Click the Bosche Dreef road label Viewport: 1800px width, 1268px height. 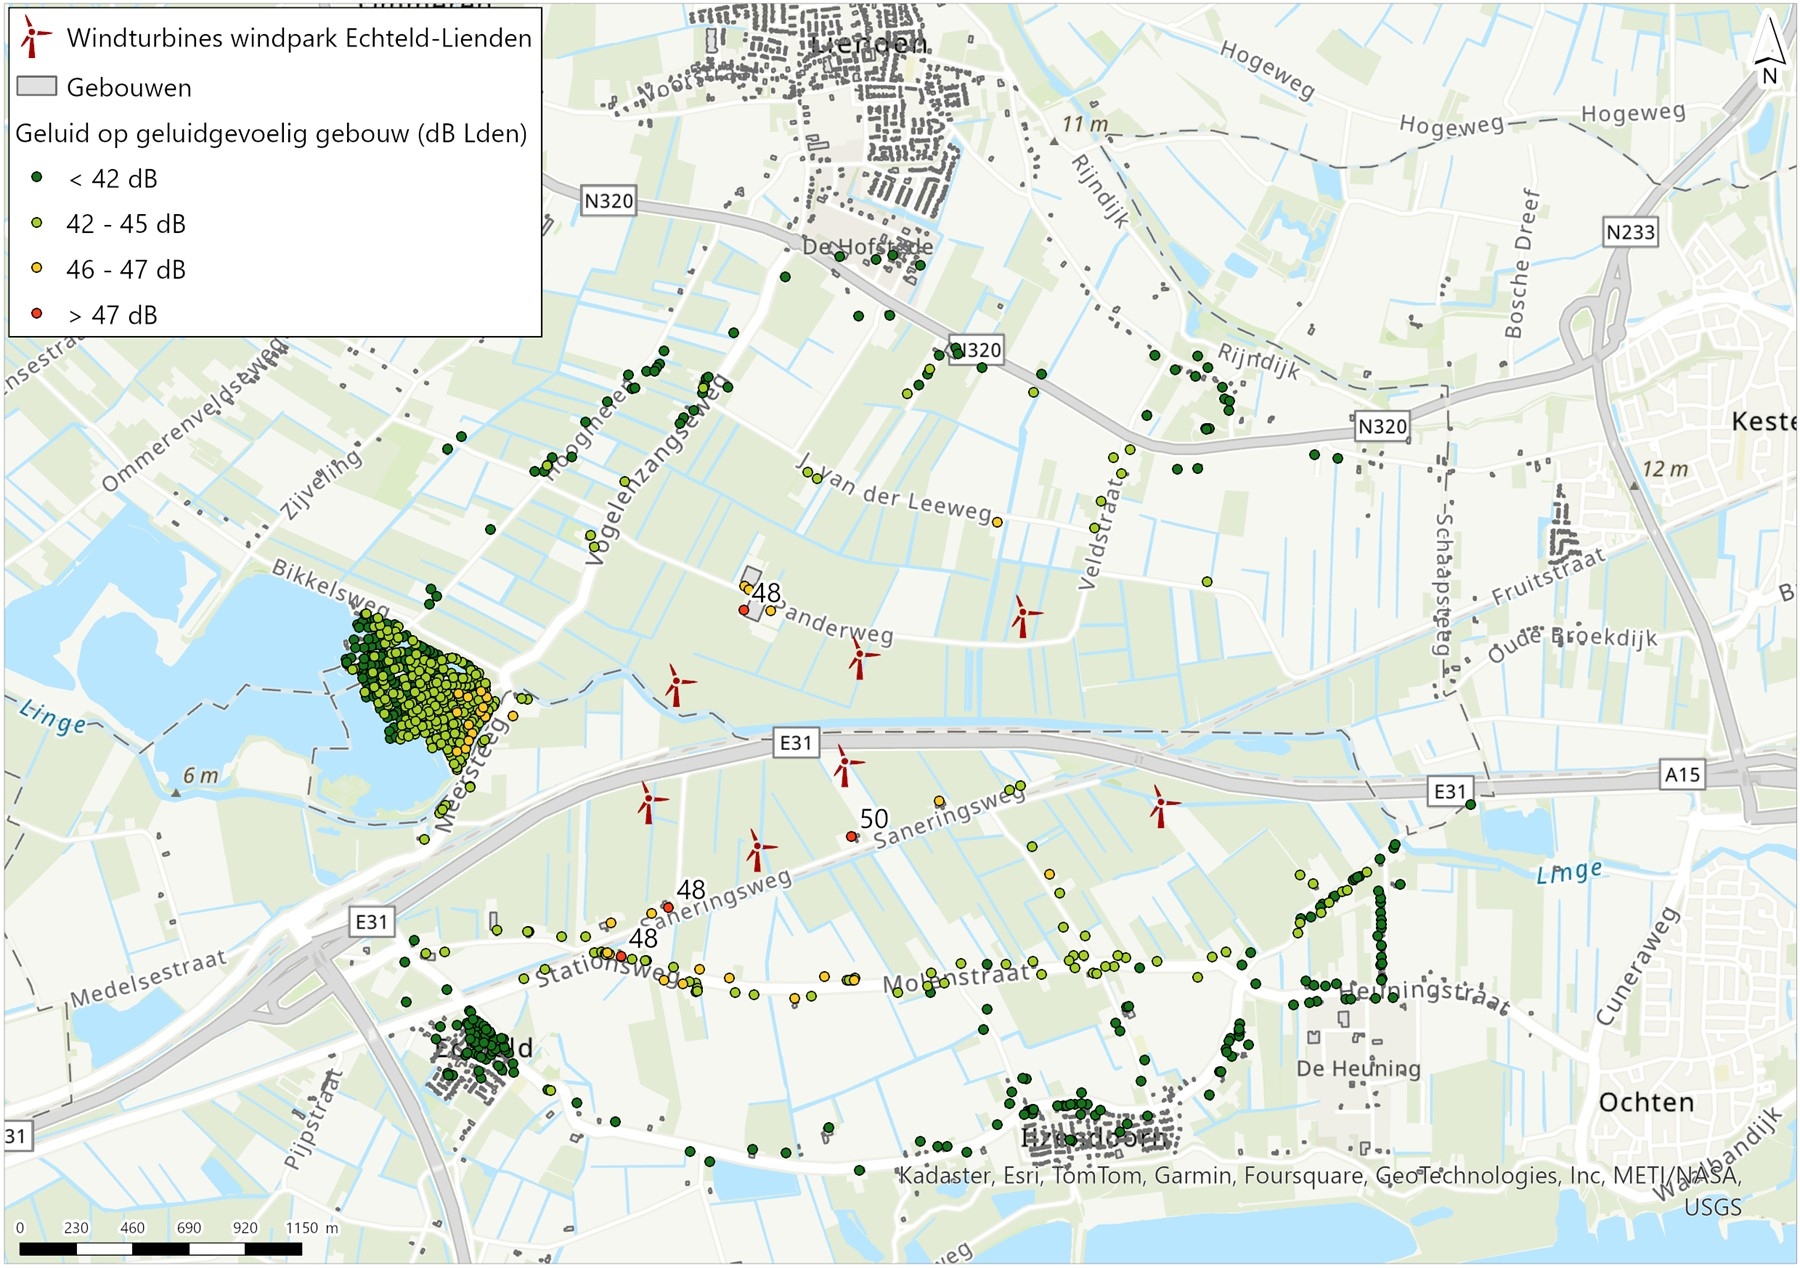pos(1520,262)
